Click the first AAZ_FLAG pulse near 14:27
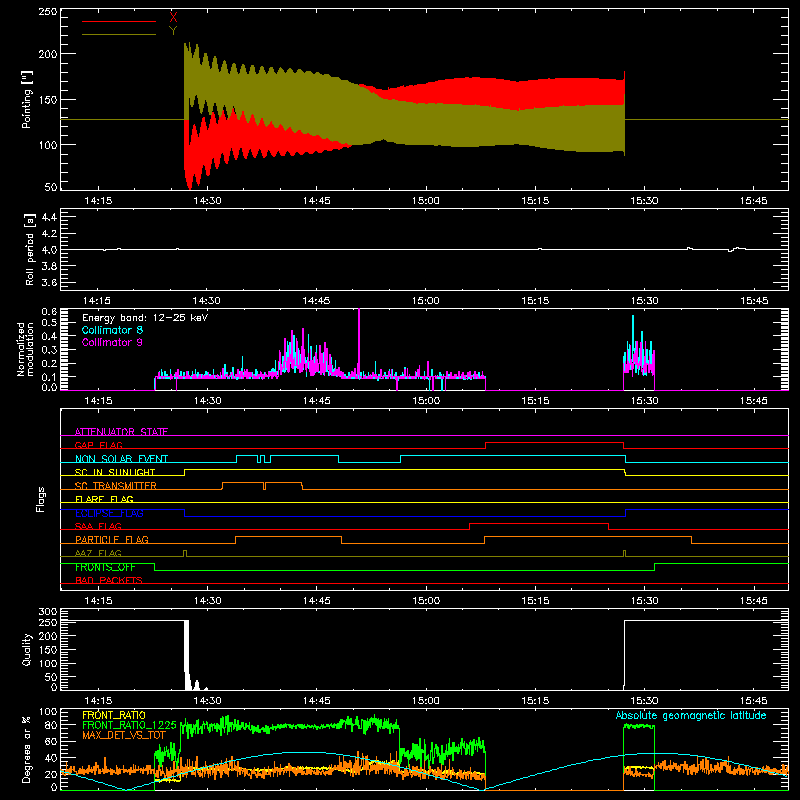800x800 pixels. (185, 554)
